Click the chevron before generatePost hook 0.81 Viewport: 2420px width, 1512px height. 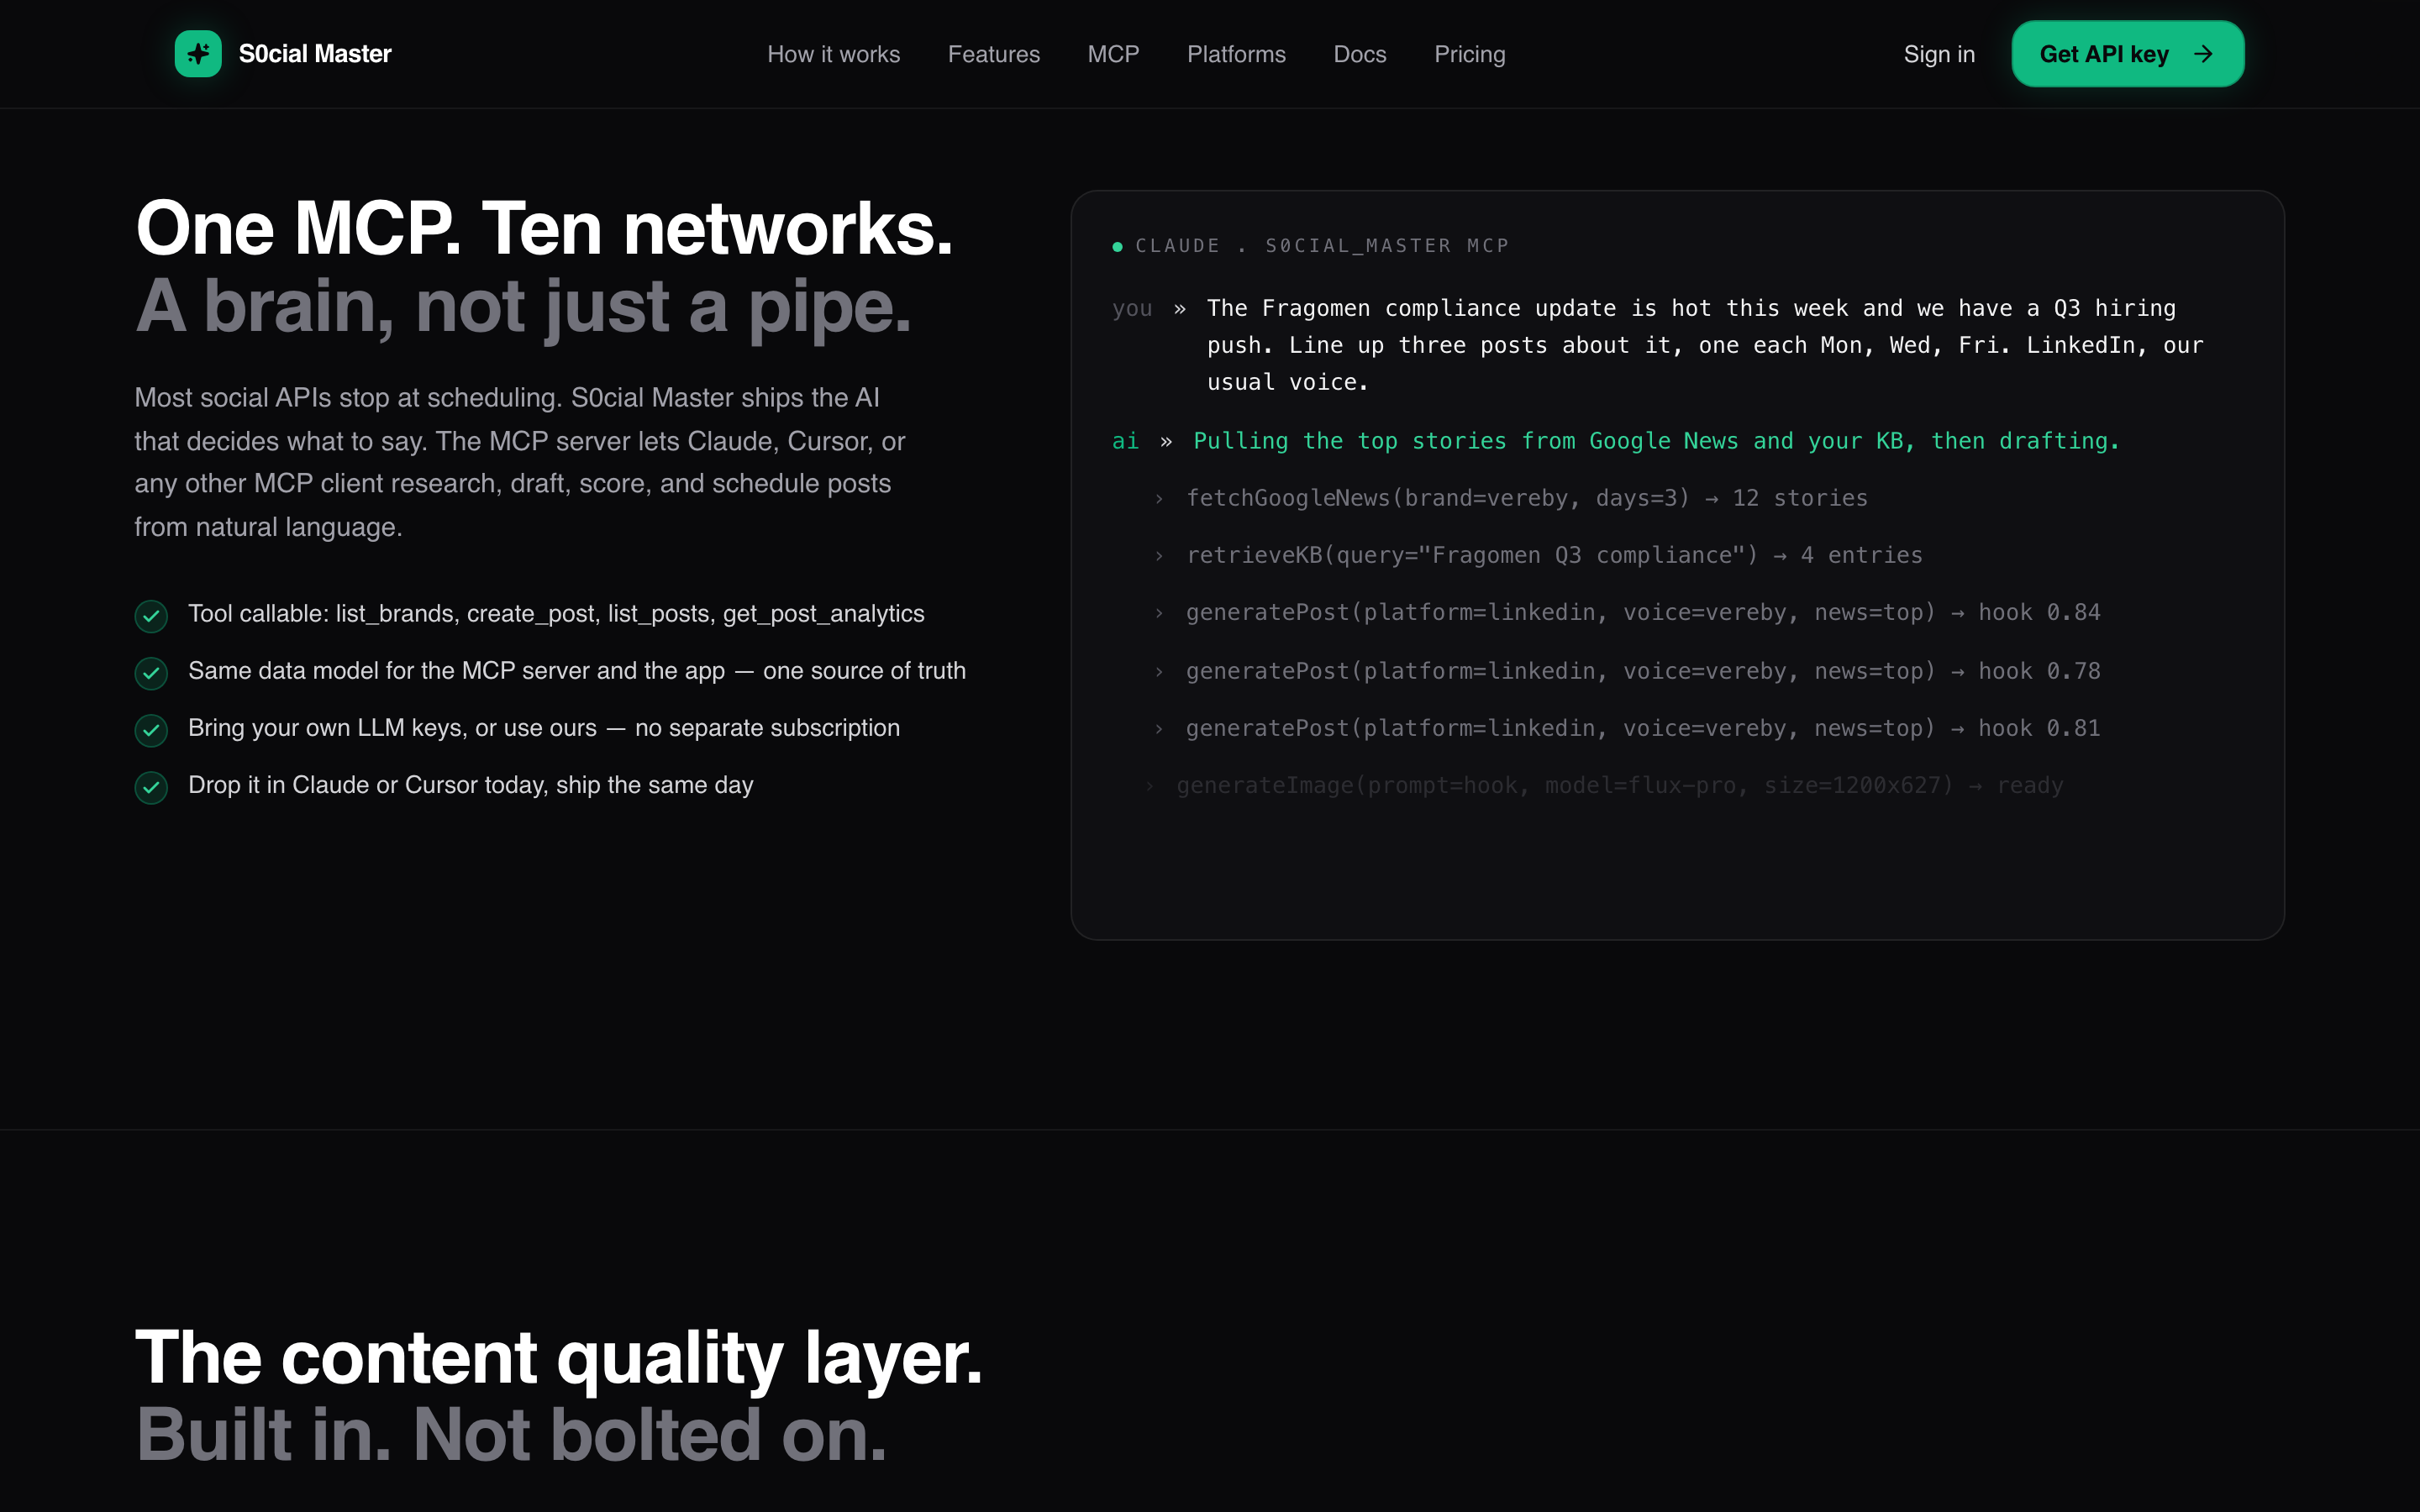coord(1159,729)
